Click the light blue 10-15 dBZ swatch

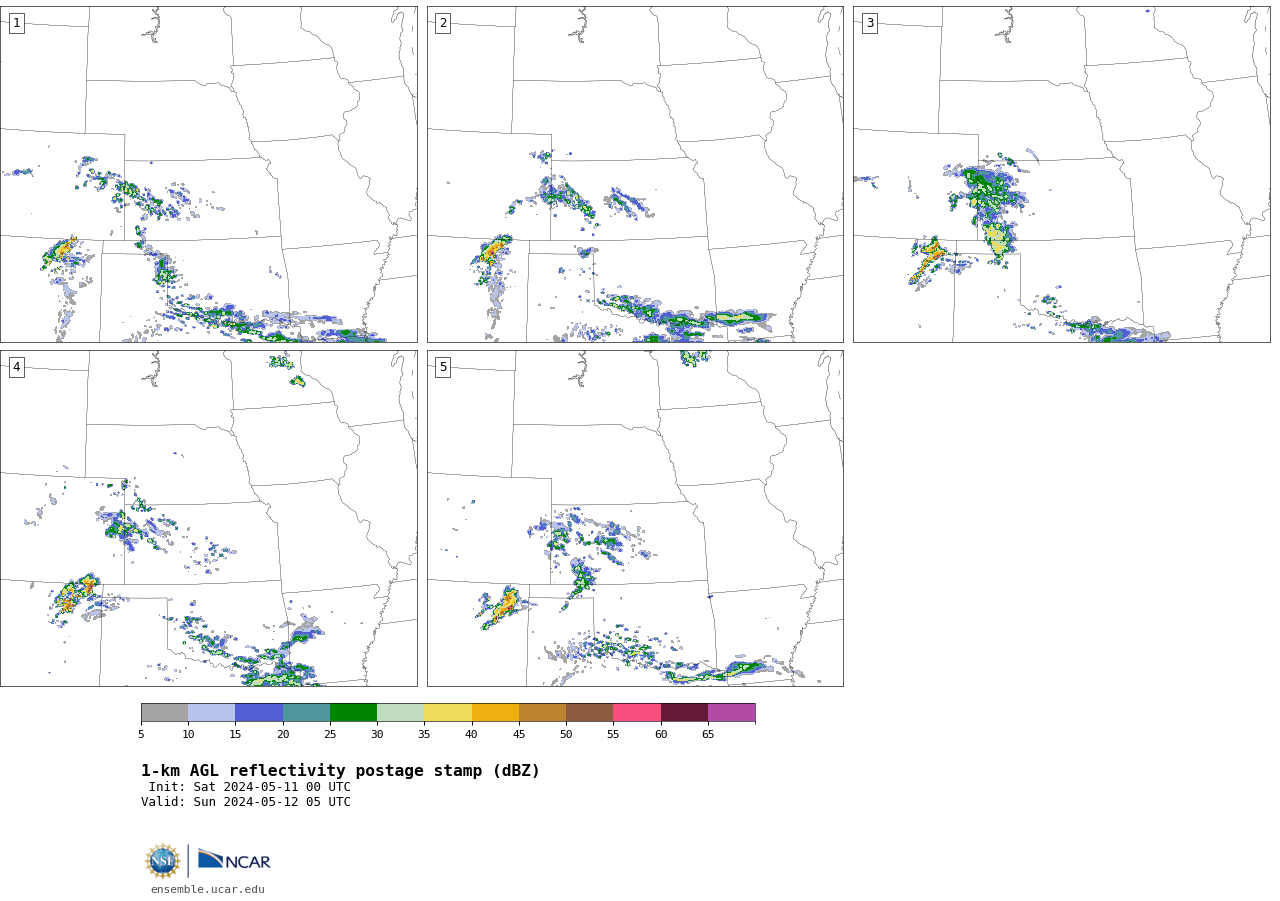211,712
